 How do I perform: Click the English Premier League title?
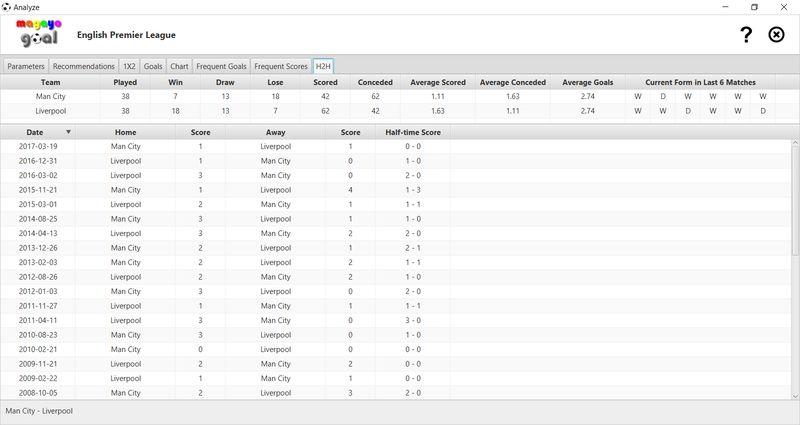click(126, 35)
